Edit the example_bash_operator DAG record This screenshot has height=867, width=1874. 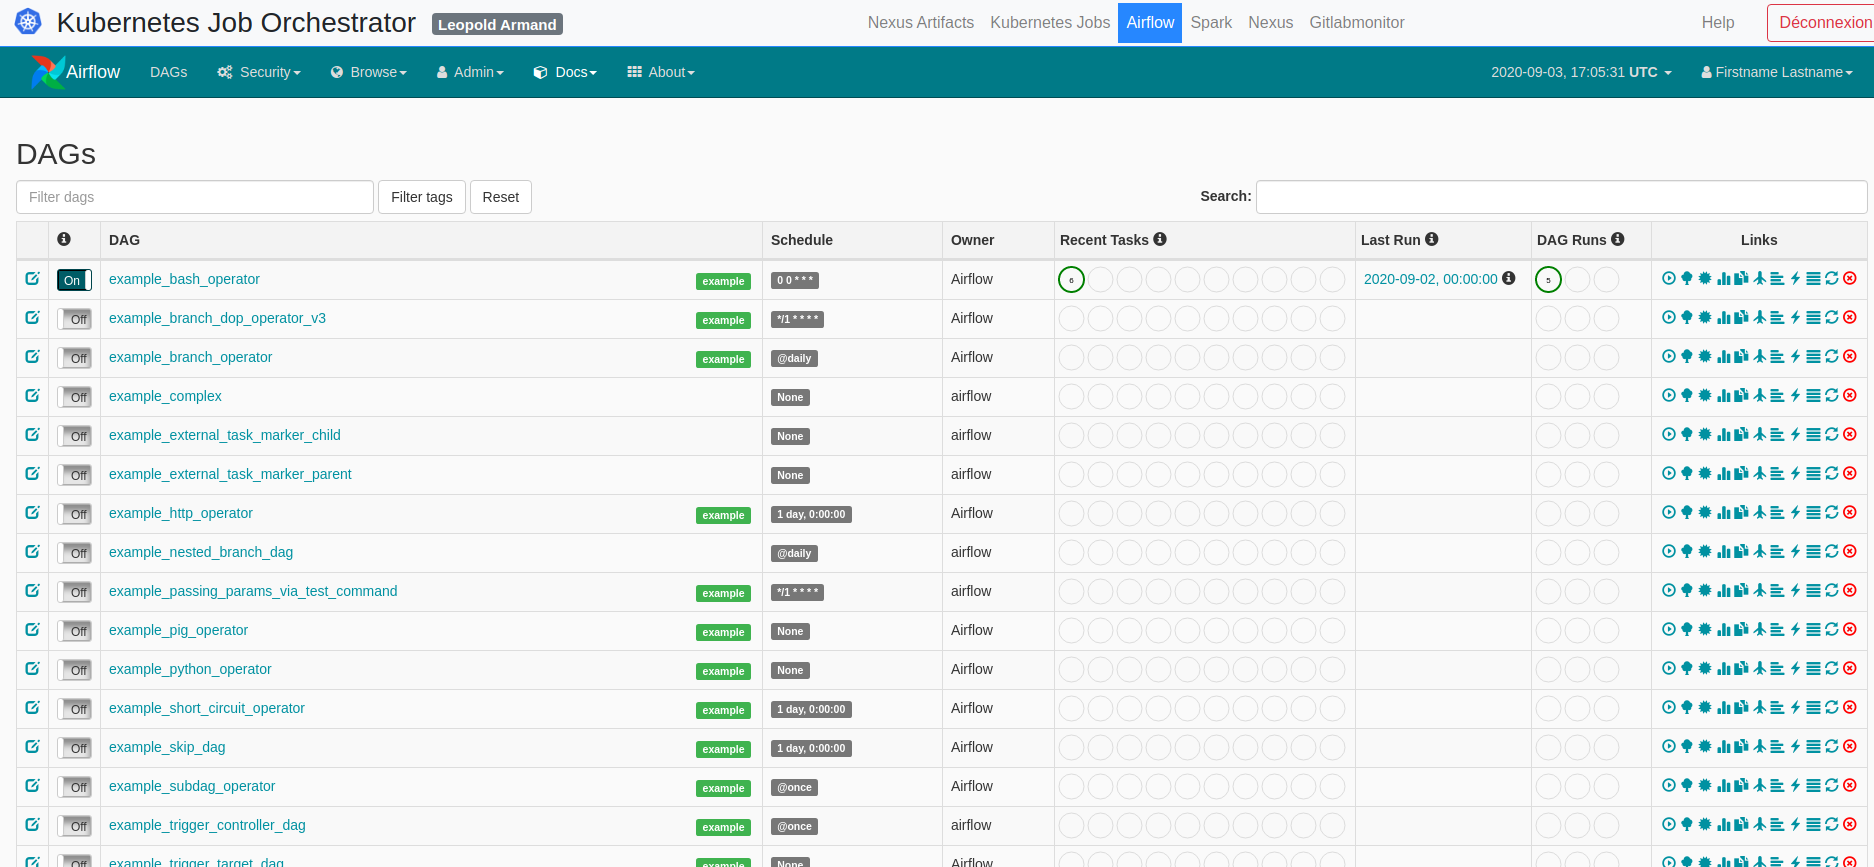coord(32,278)
